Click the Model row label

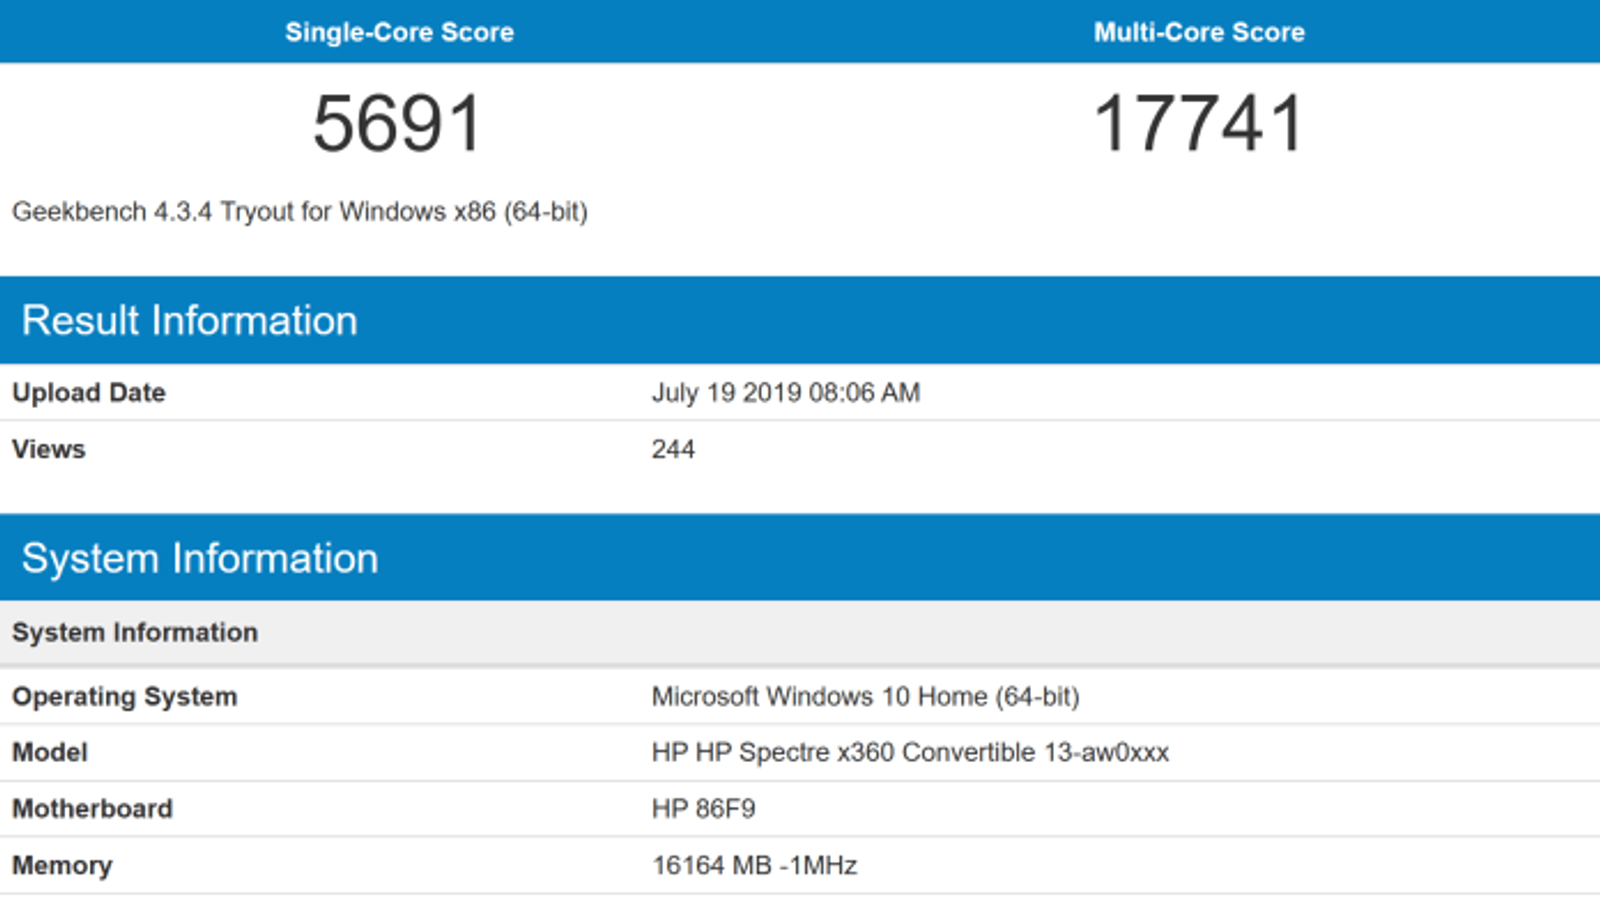pyautogui.click(x=50, y=752)
